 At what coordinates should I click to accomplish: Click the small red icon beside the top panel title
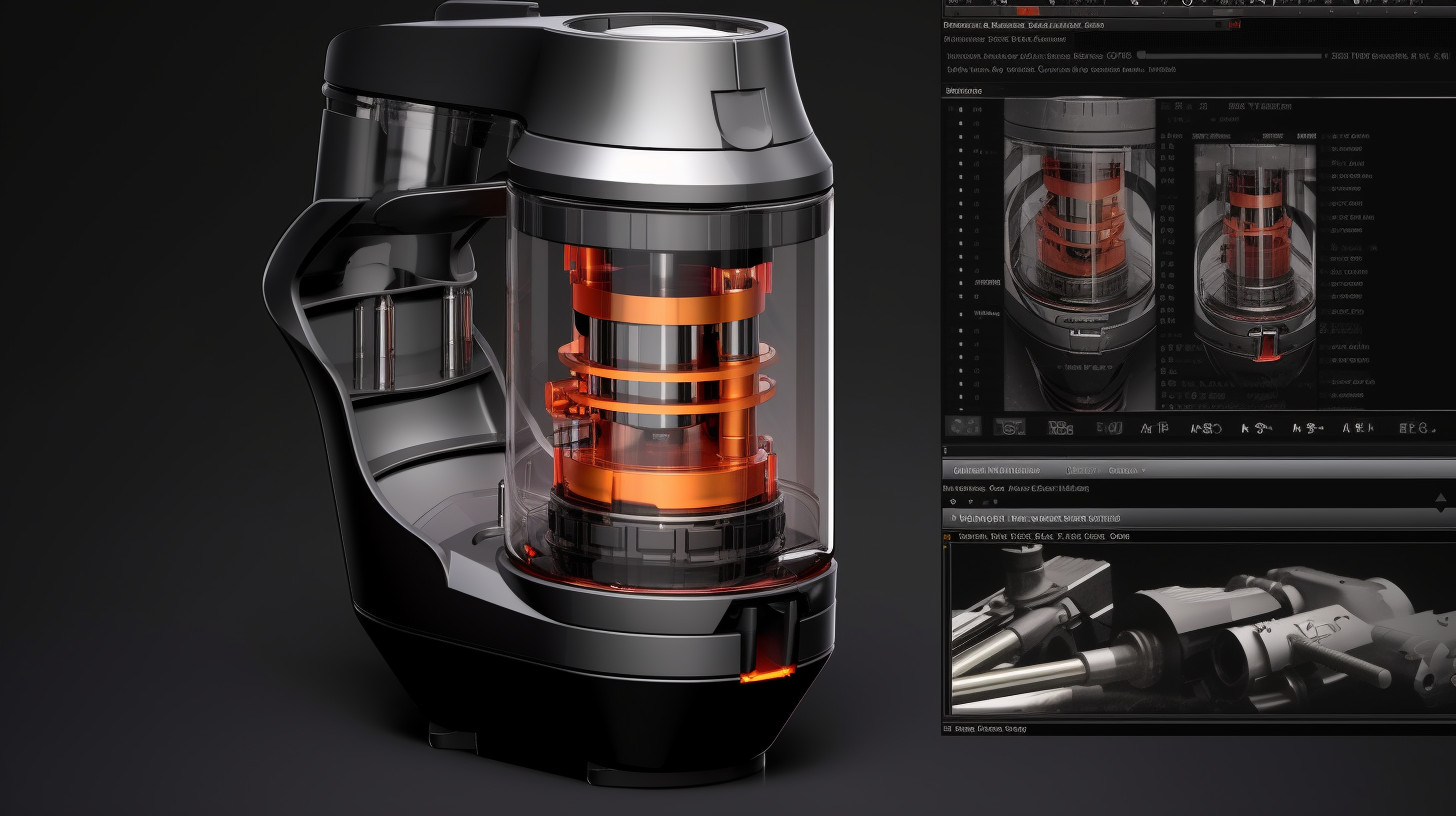click(1234, 24)
